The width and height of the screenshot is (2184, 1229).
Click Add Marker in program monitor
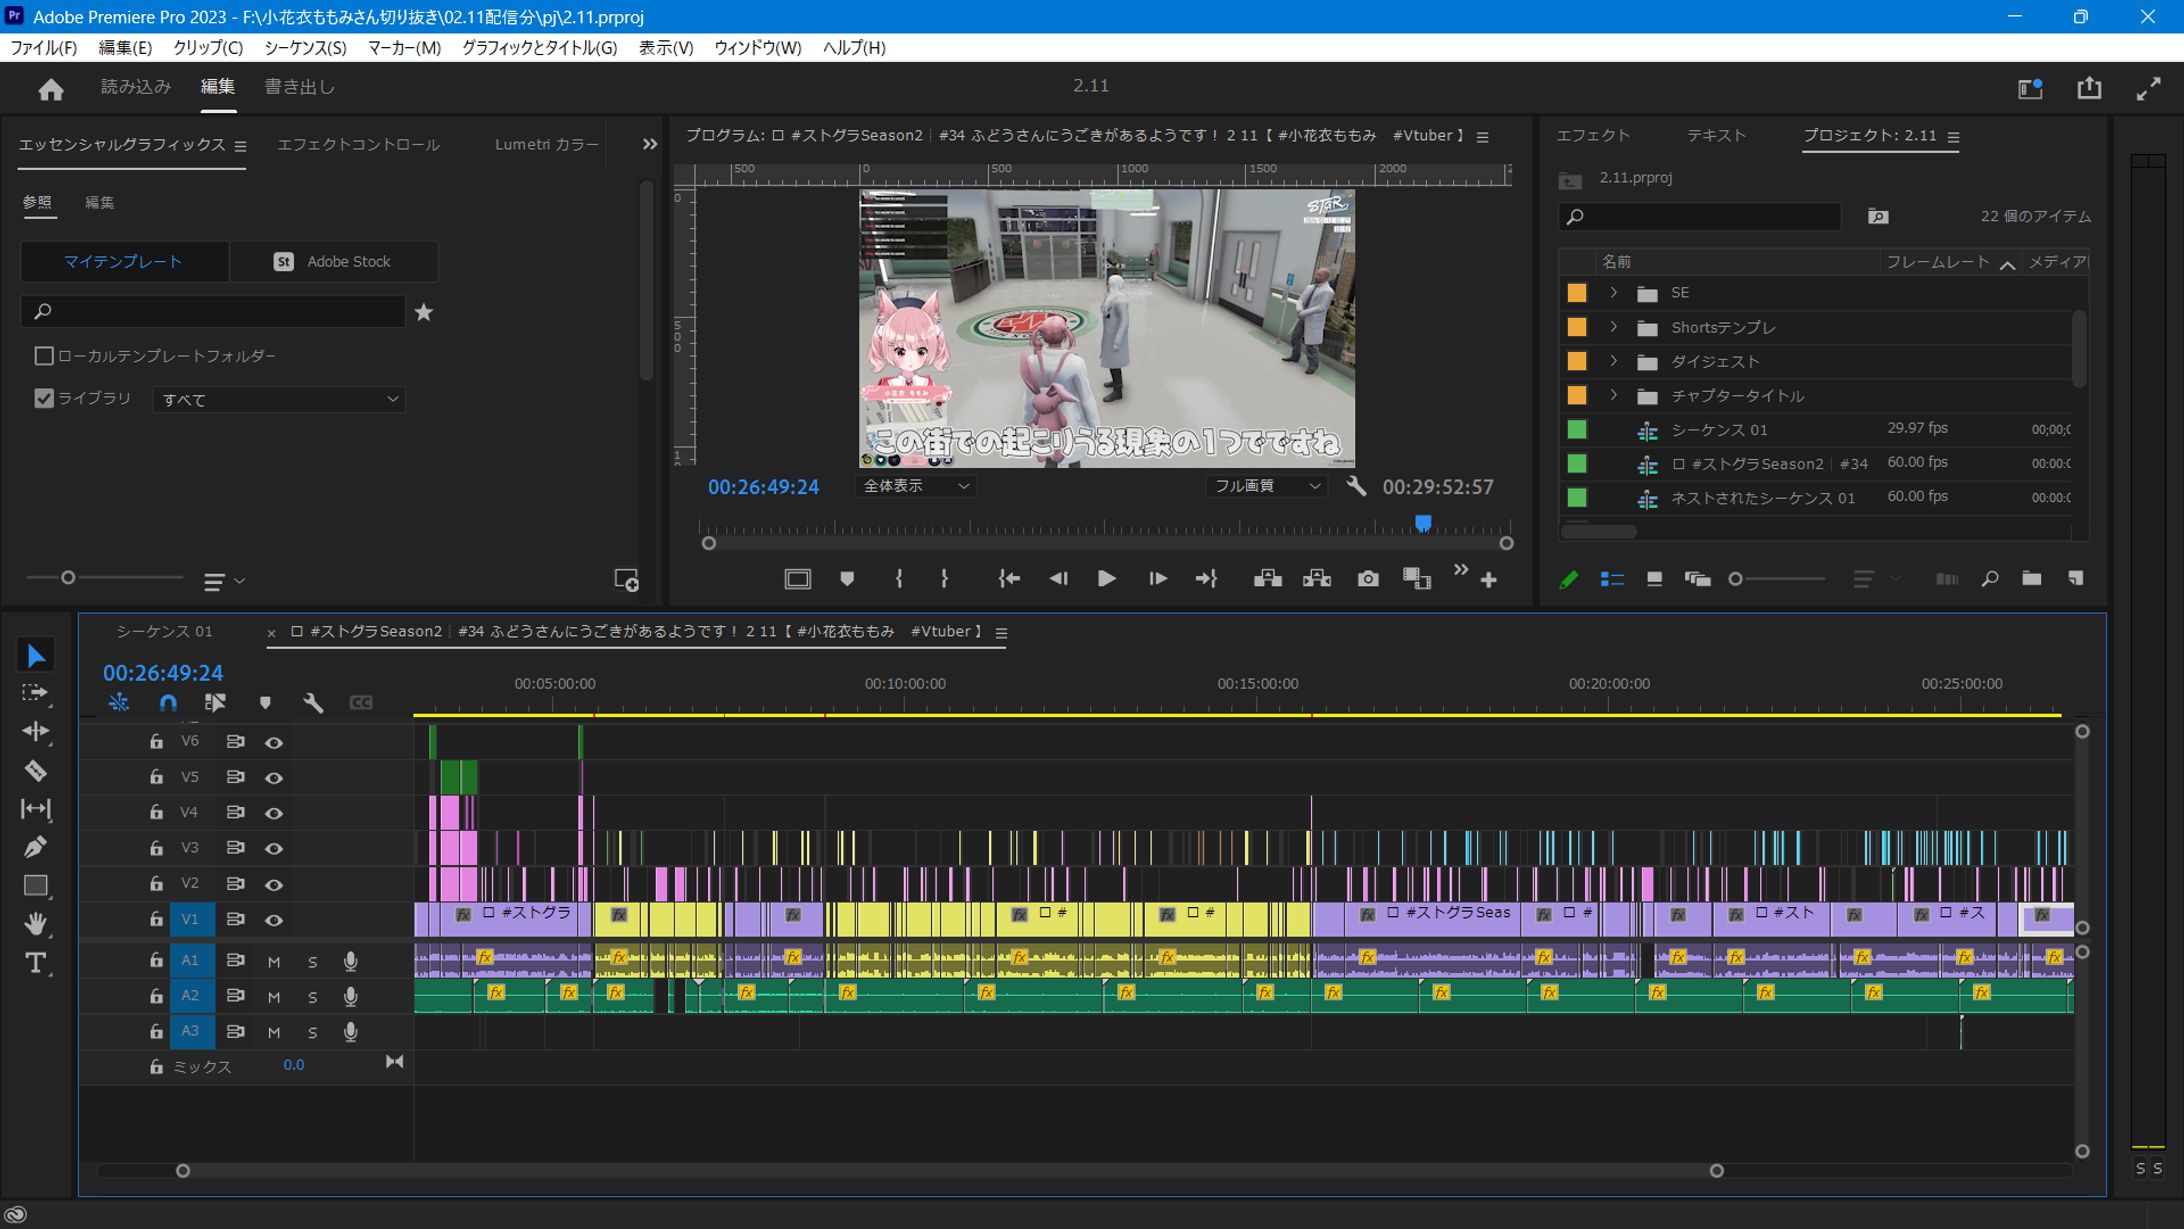(847, 579)
